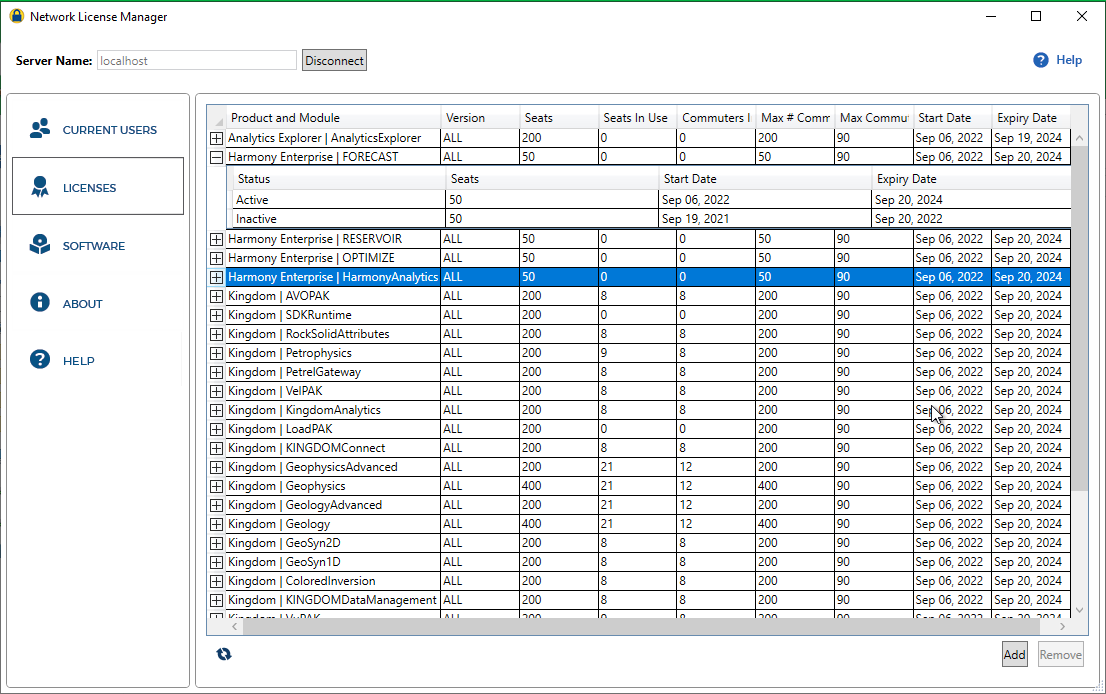Viewport: 1106px width, 694px height.
Task: Sort by main Expiry Date column header
Action: [1031, 118]
